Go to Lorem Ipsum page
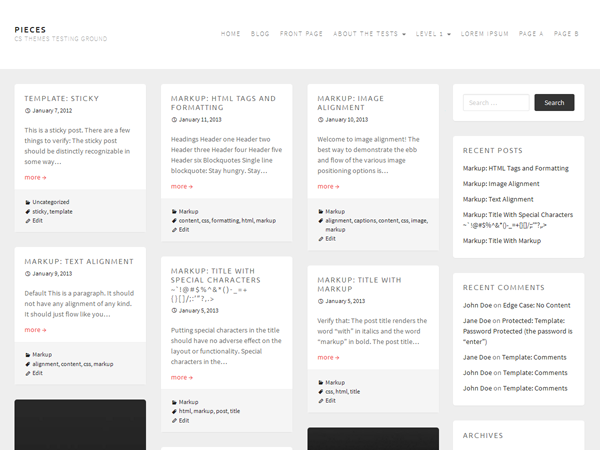This screenshot has width=600, height=450. (484, 34)
